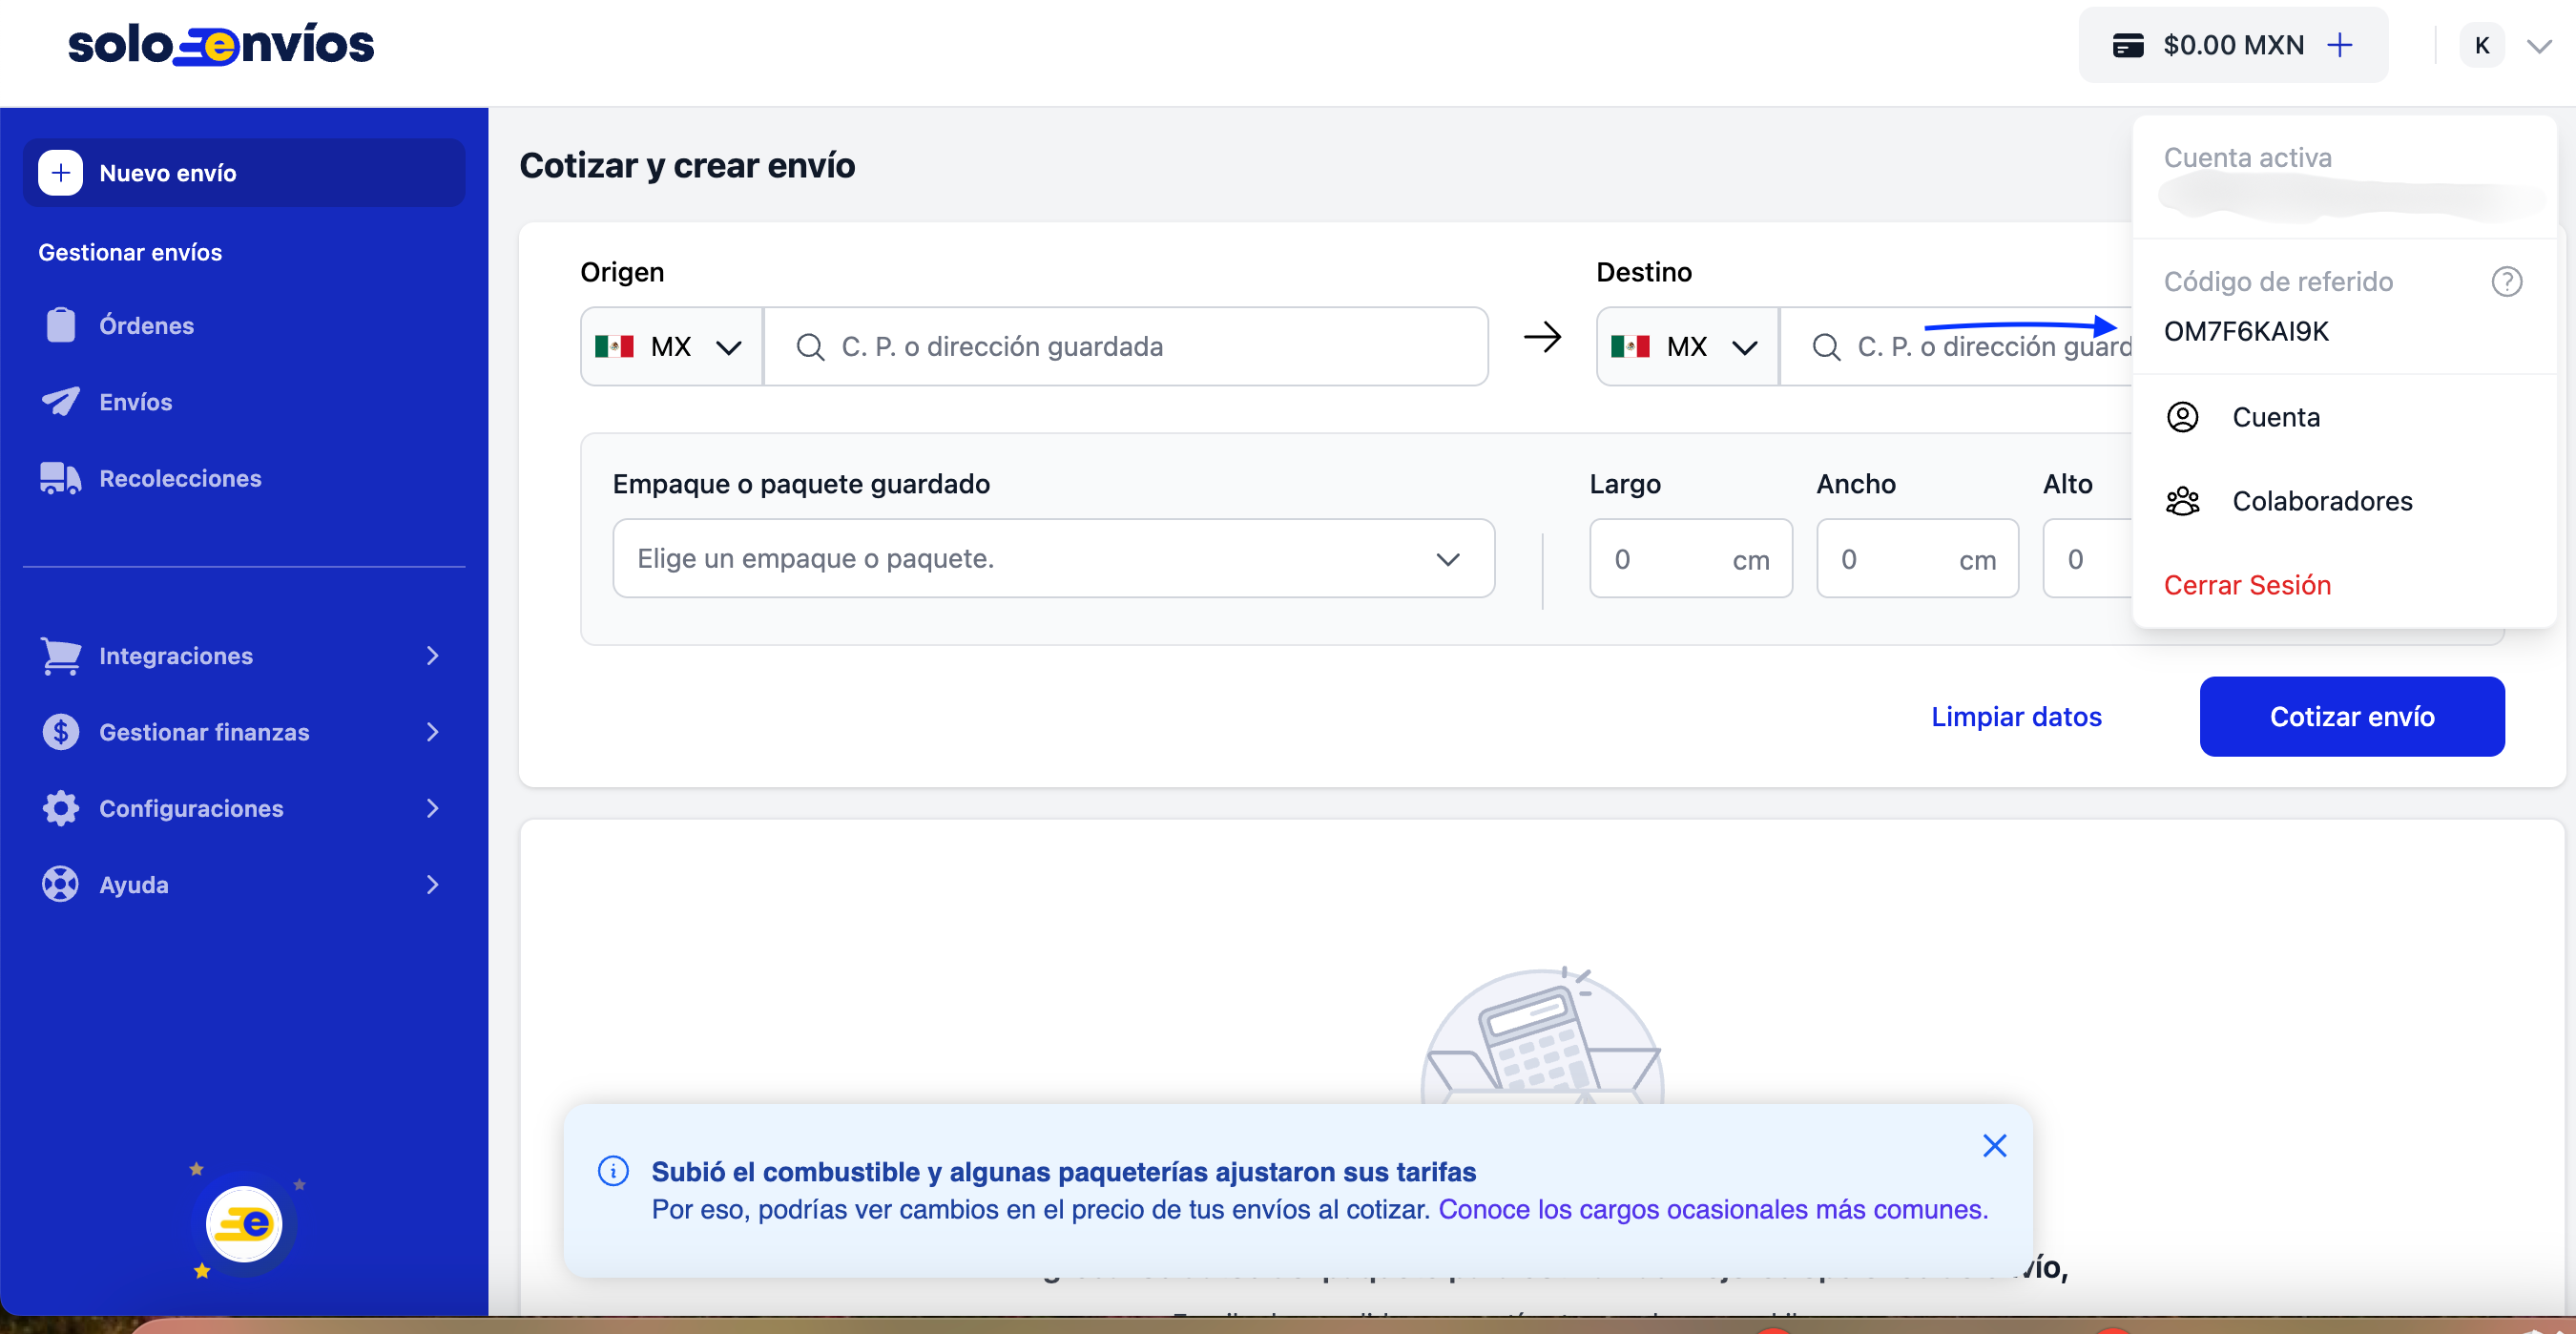Click the origin postal code search field
This screenshot has height=1334, width=2576.
[x=1140, y=347]
